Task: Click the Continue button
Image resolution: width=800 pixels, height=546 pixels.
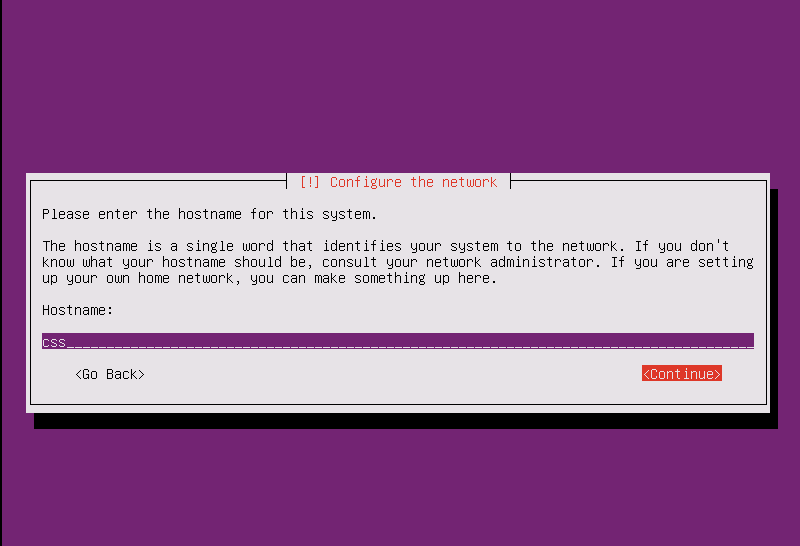Action: 682,374
